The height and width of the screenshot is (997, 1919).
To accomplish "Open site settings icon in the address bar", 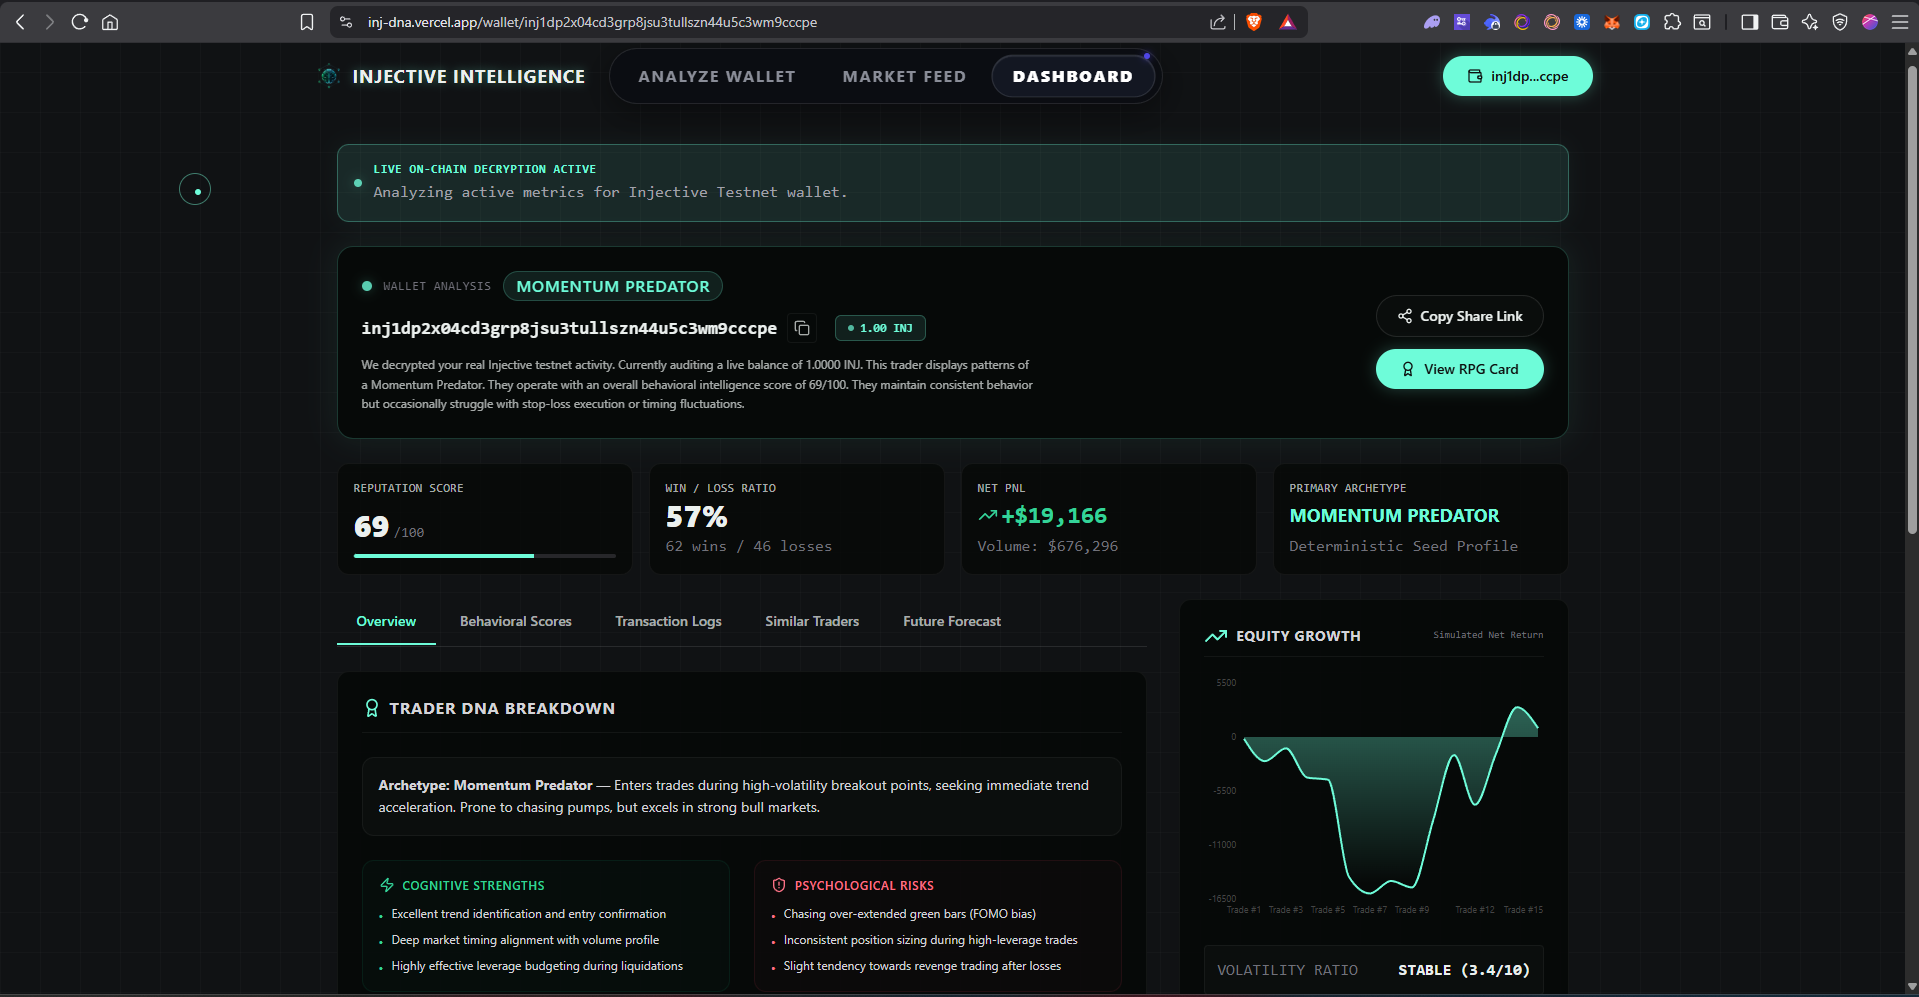I will pyautogui.click(x=346, y=22).
